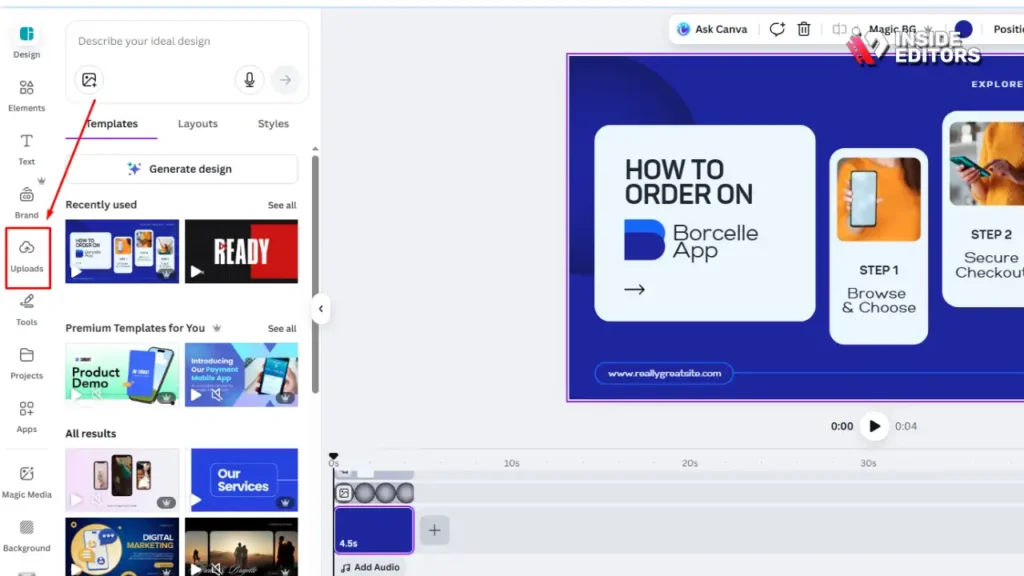Open the Uploads panel

(x=27, y=257)
